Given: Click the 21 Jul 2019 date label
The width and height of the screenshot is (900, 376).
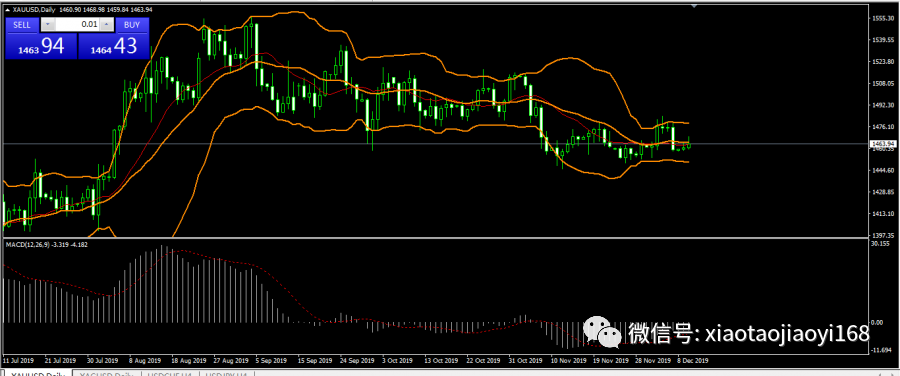Looking at the screenshot, I should click(x=61, y=361).
